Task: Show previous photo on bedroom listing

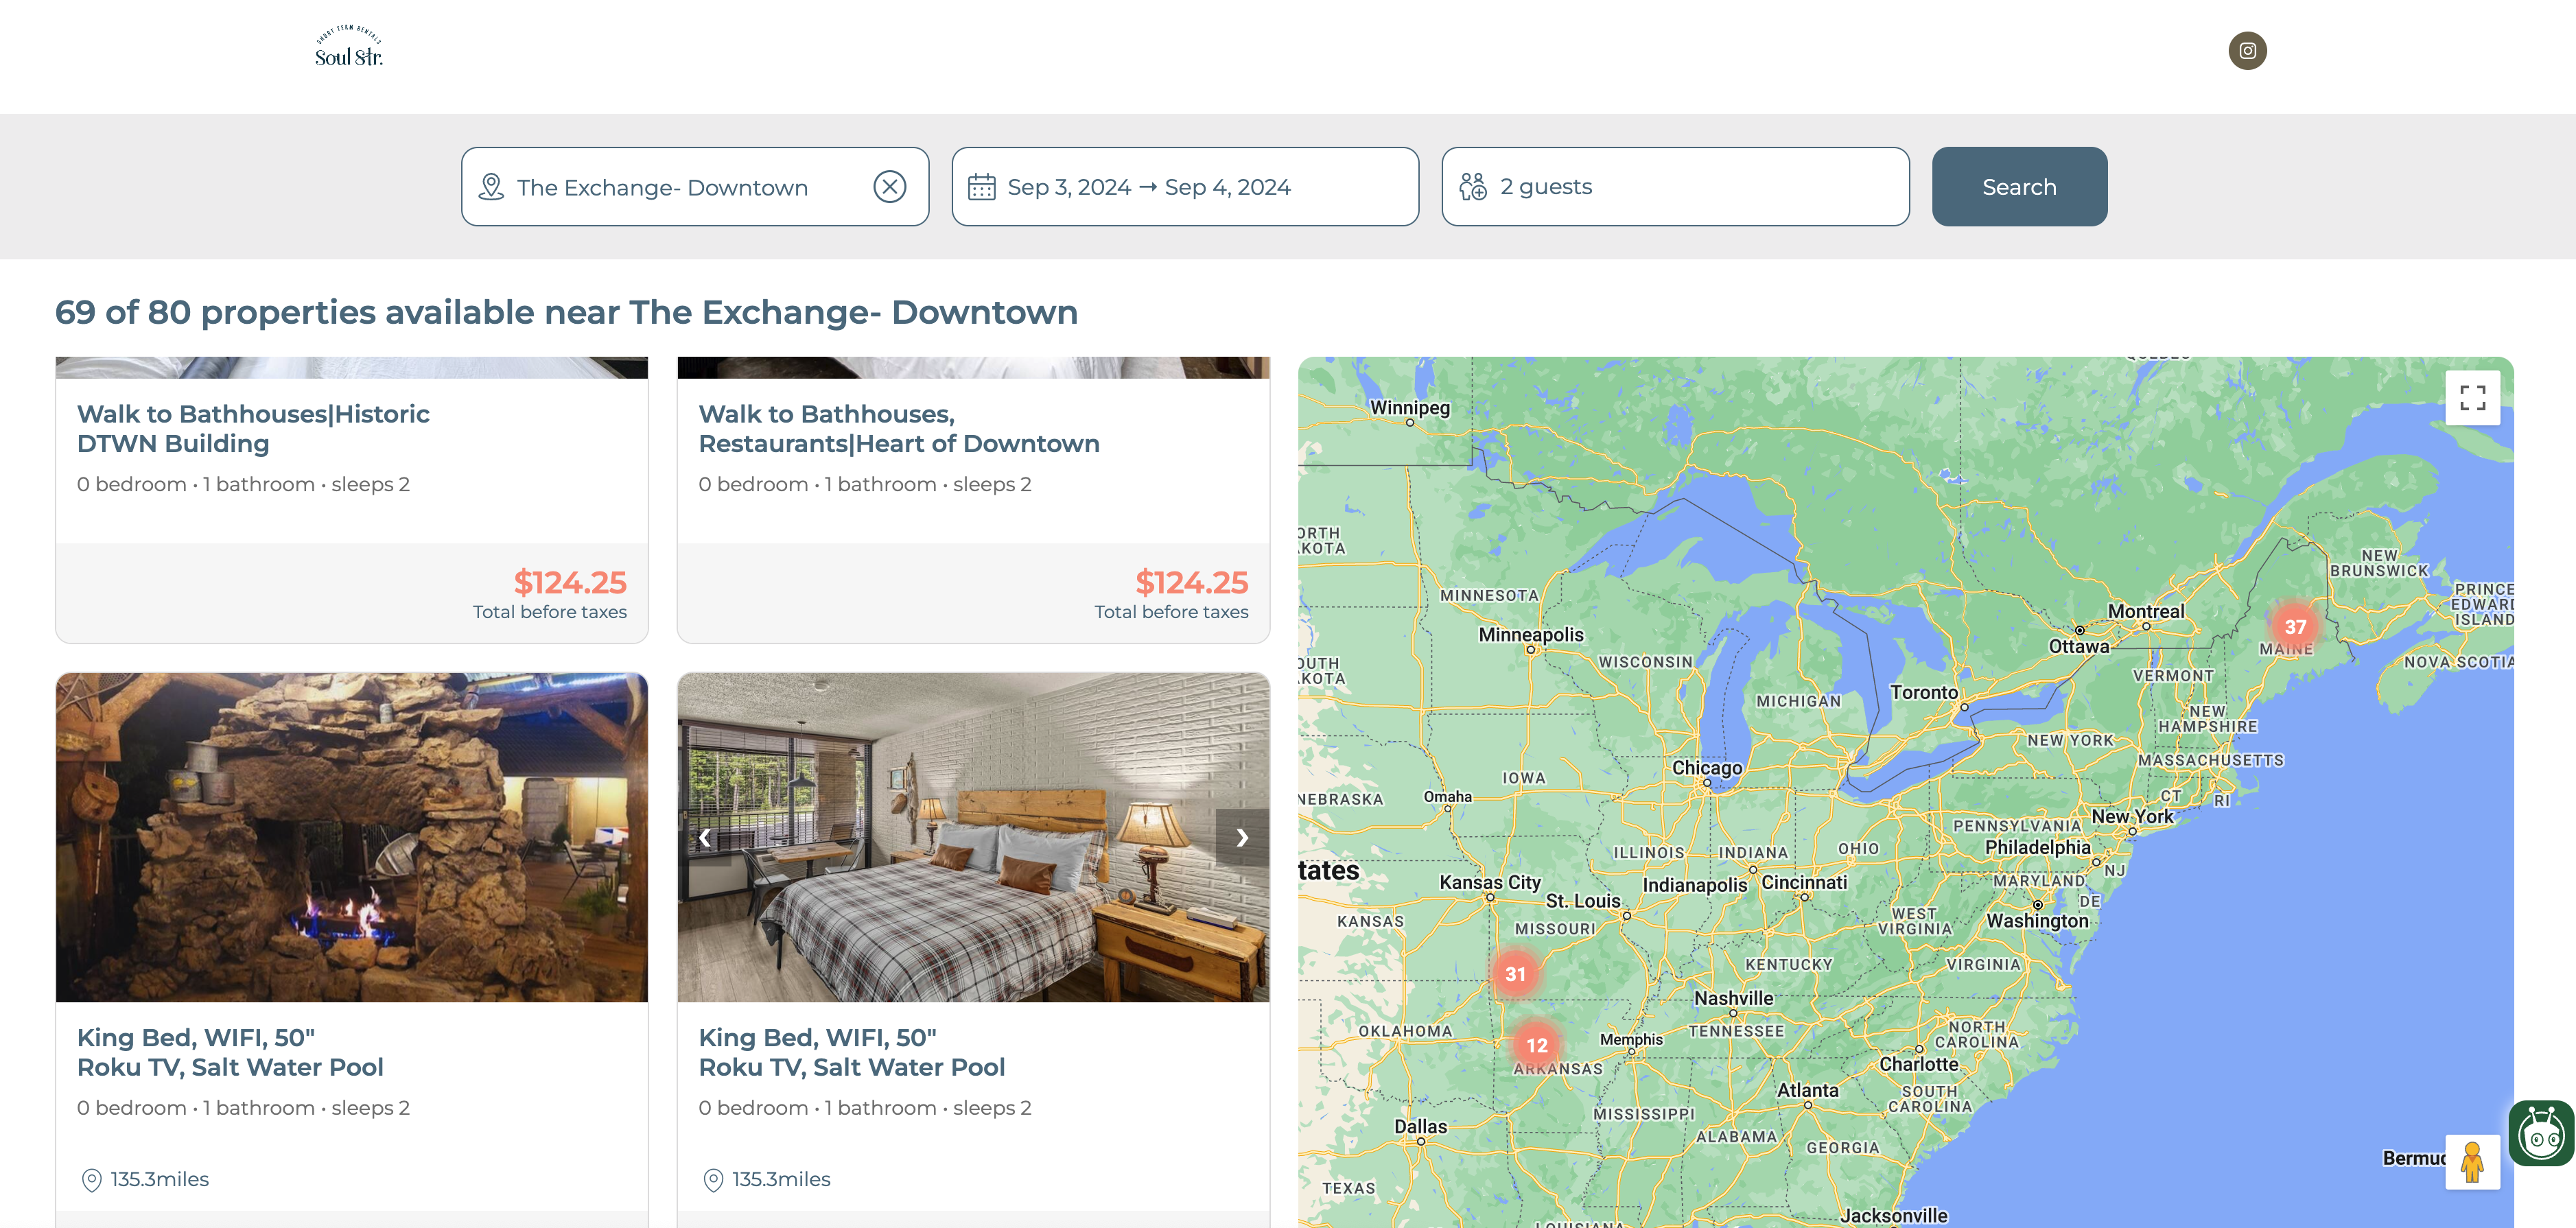Action: (705, 838)
